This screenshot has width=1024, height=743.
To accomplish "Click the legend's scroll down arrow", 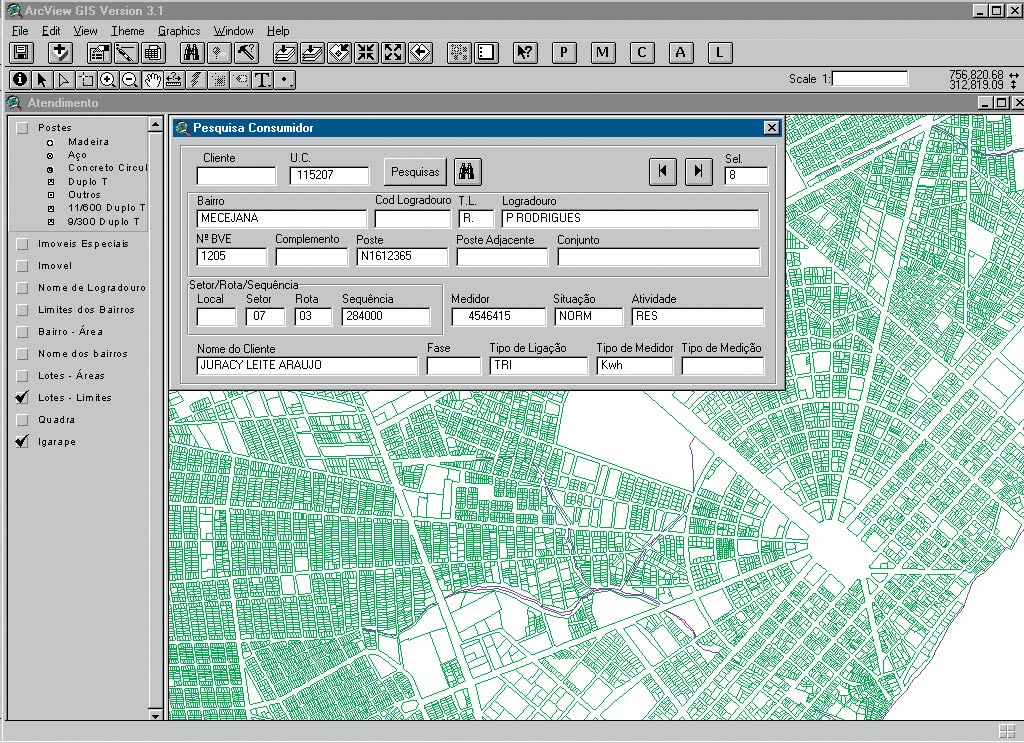I will (155, 715).
